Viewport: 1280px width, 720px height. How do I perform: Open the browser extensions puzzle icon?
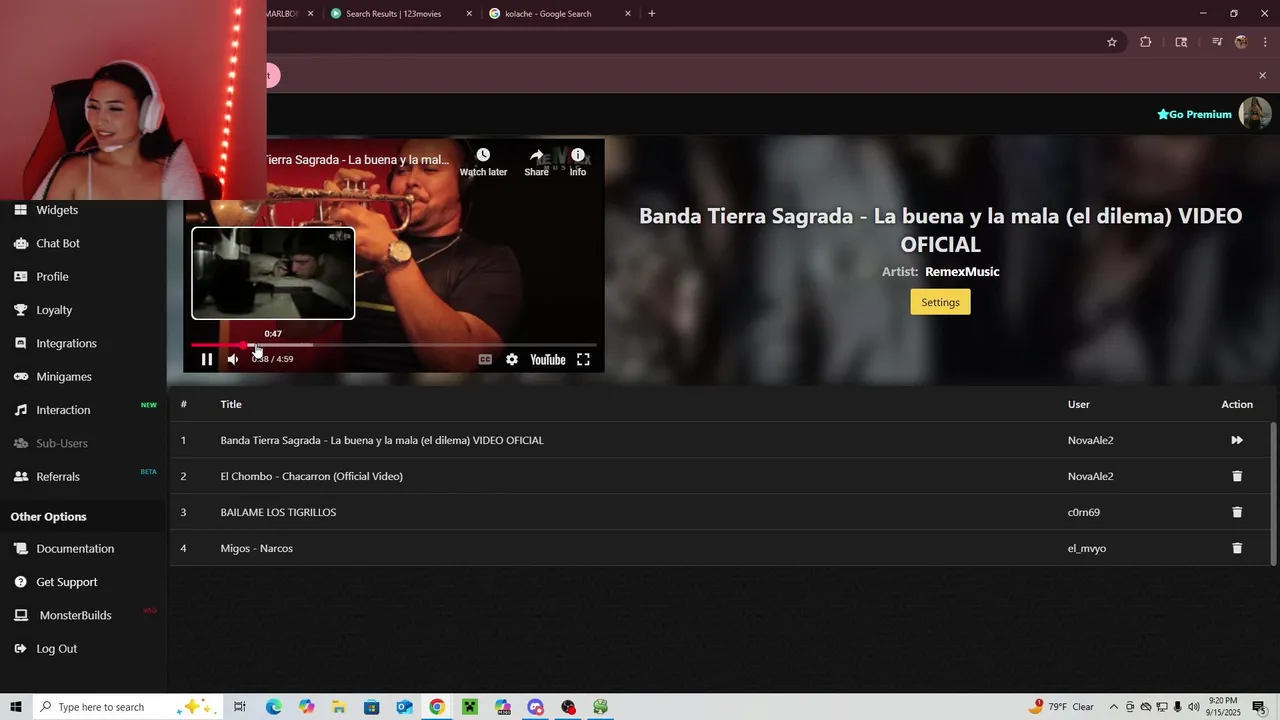pos(1146,42)
